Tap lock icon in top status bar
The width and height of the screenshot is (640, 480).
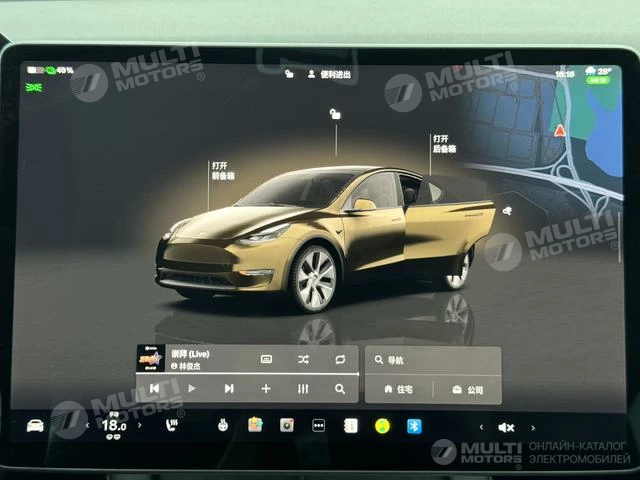pos(289,73)
